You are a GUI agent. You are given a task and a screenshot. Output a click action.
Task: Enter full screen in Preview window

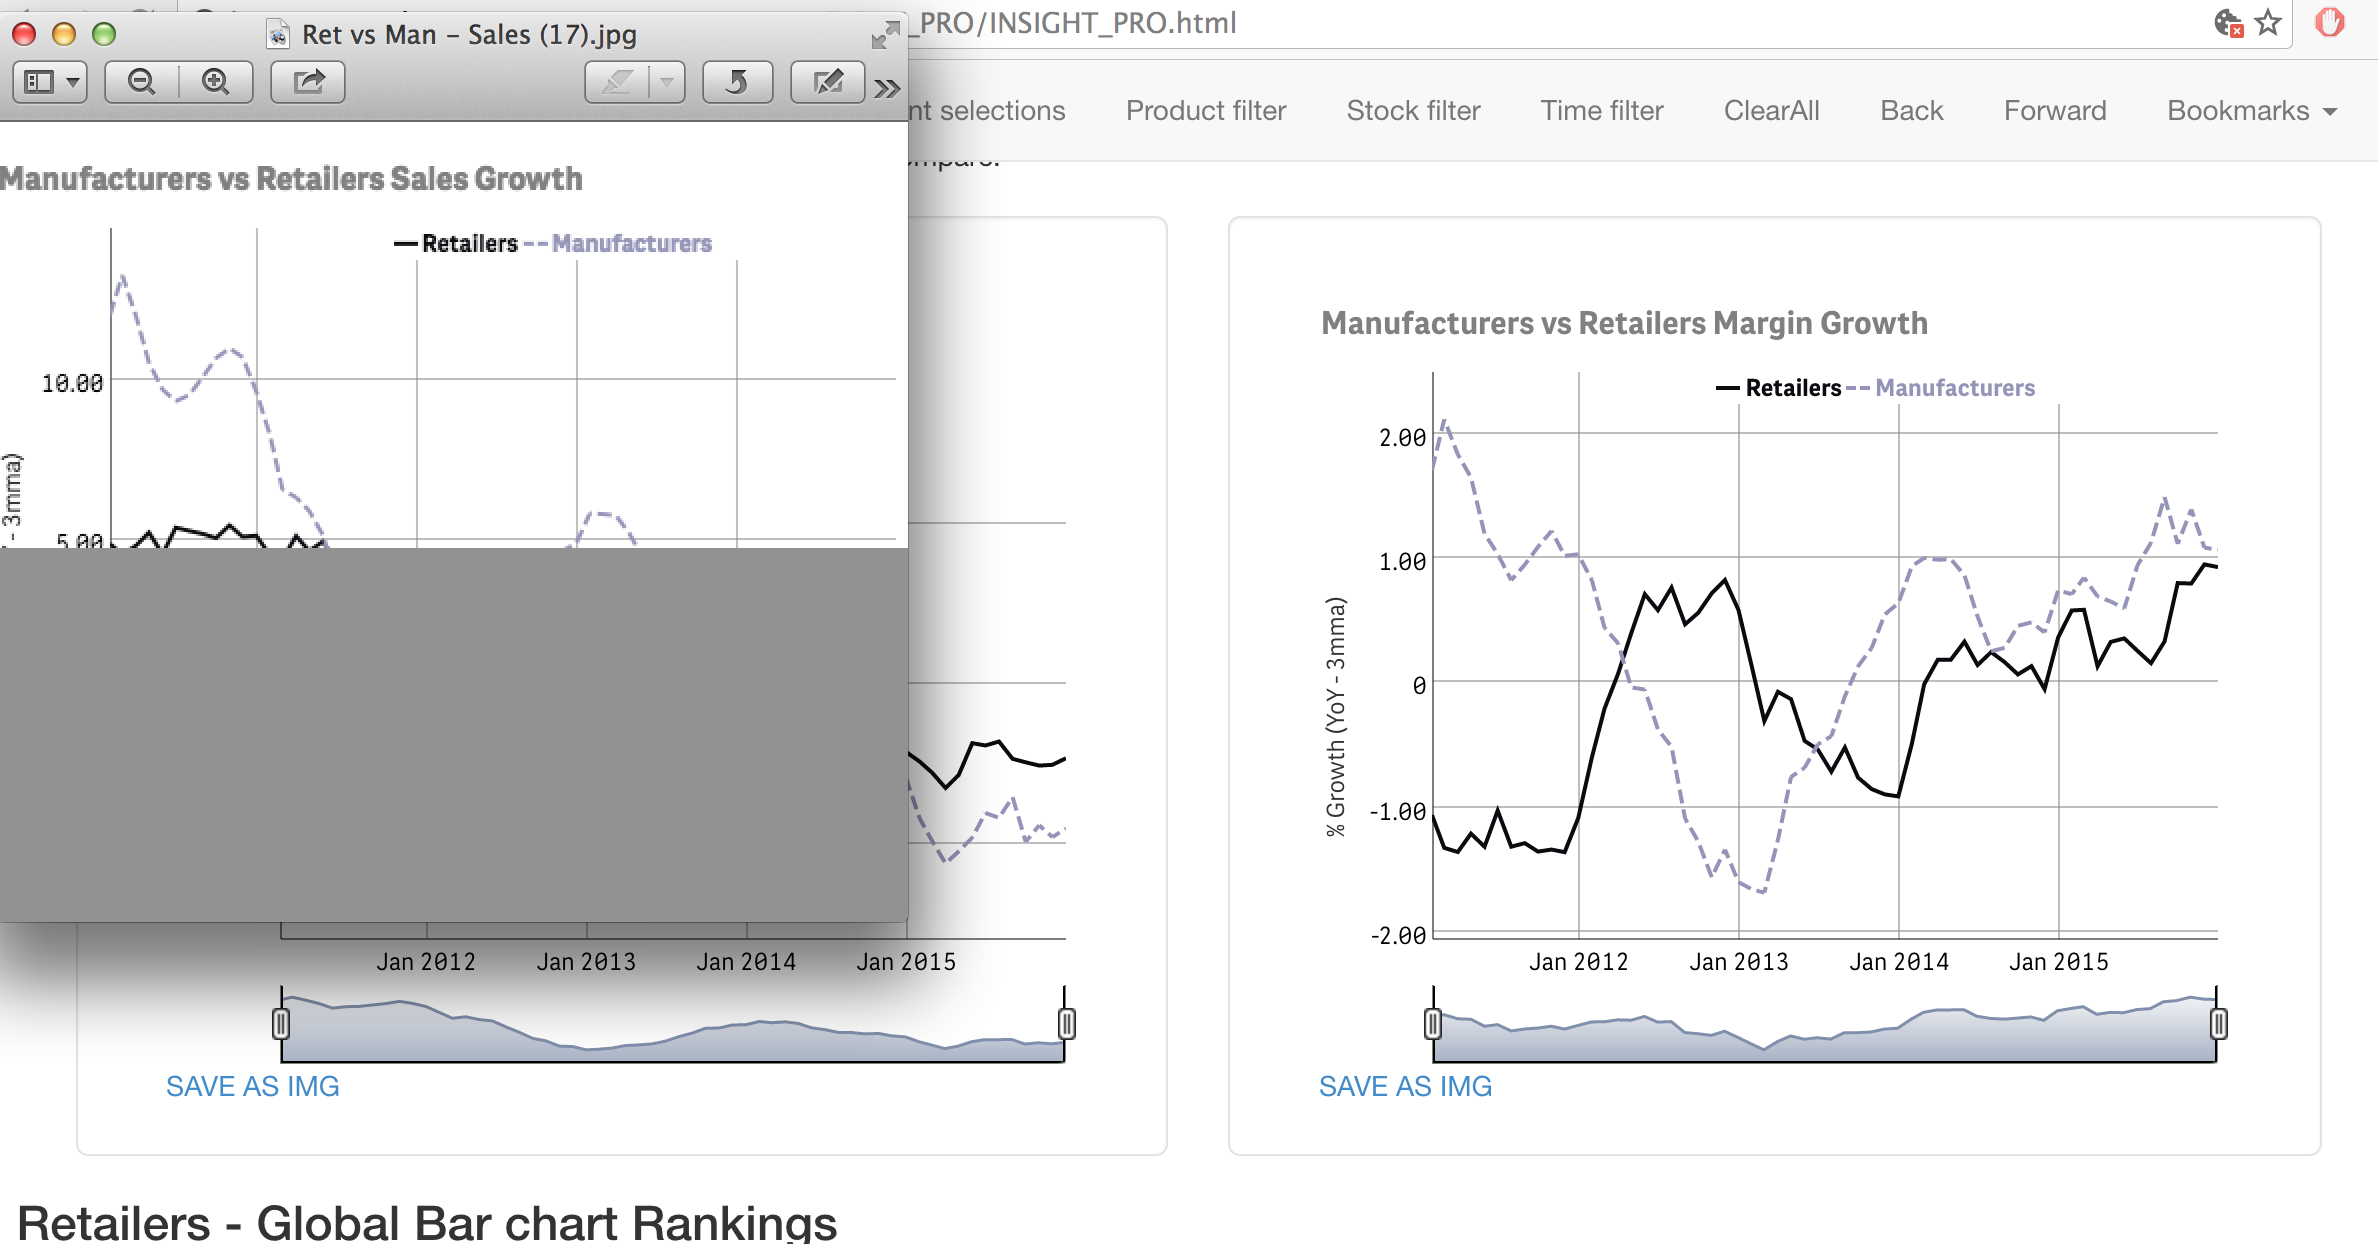coord(885,35)
